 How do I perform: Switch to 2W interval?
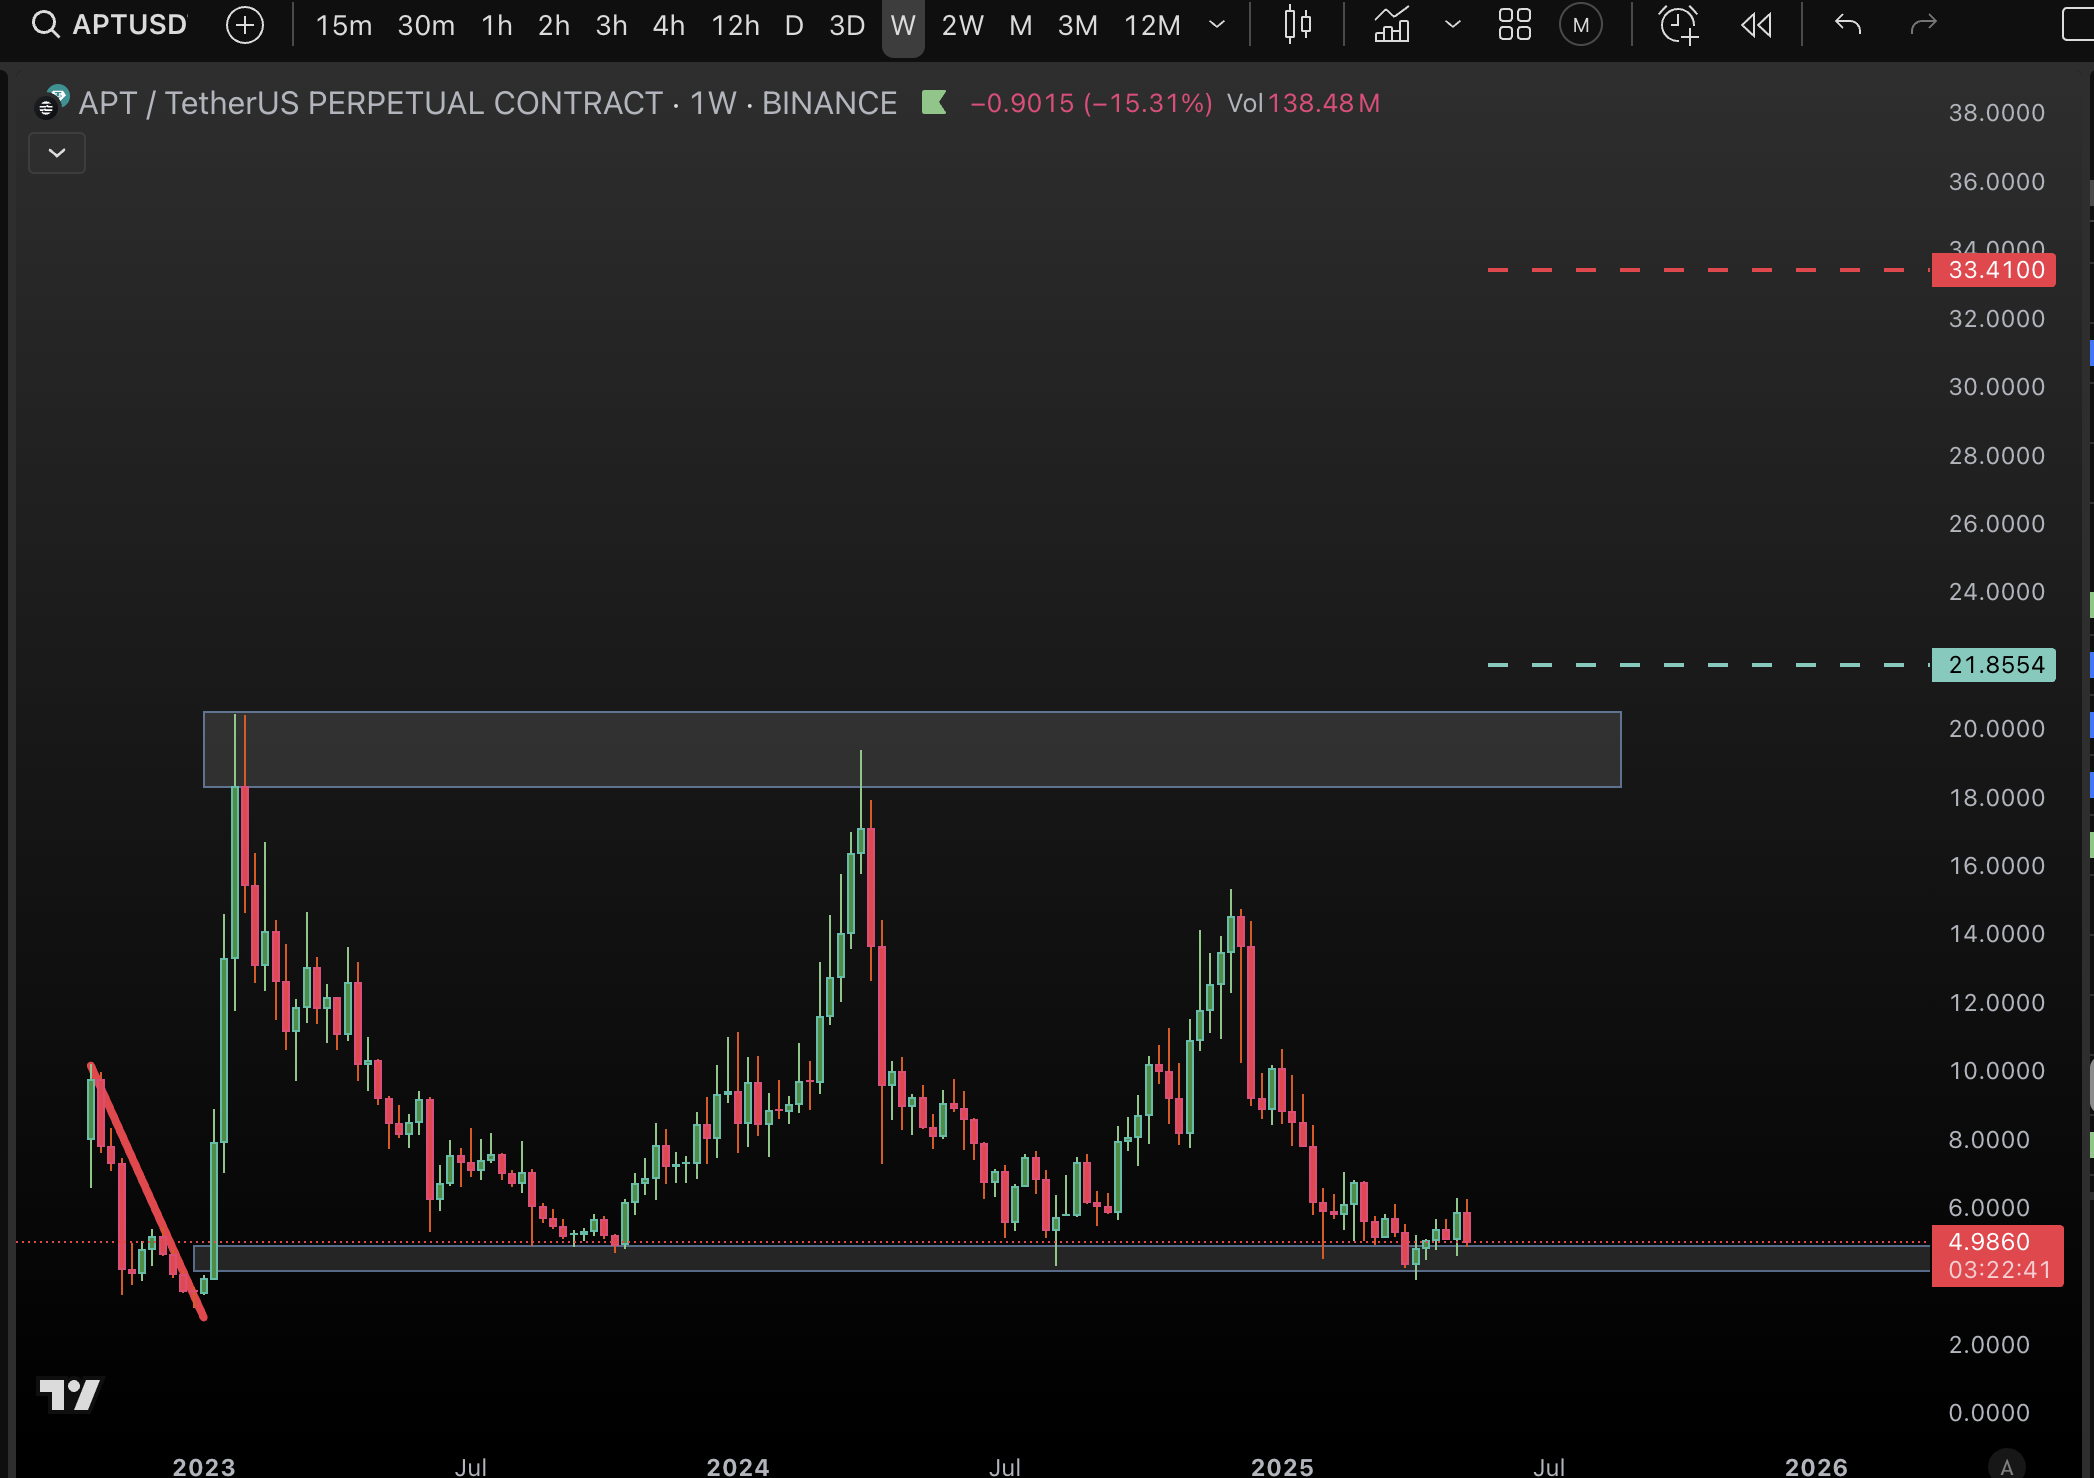click(963, 25)
